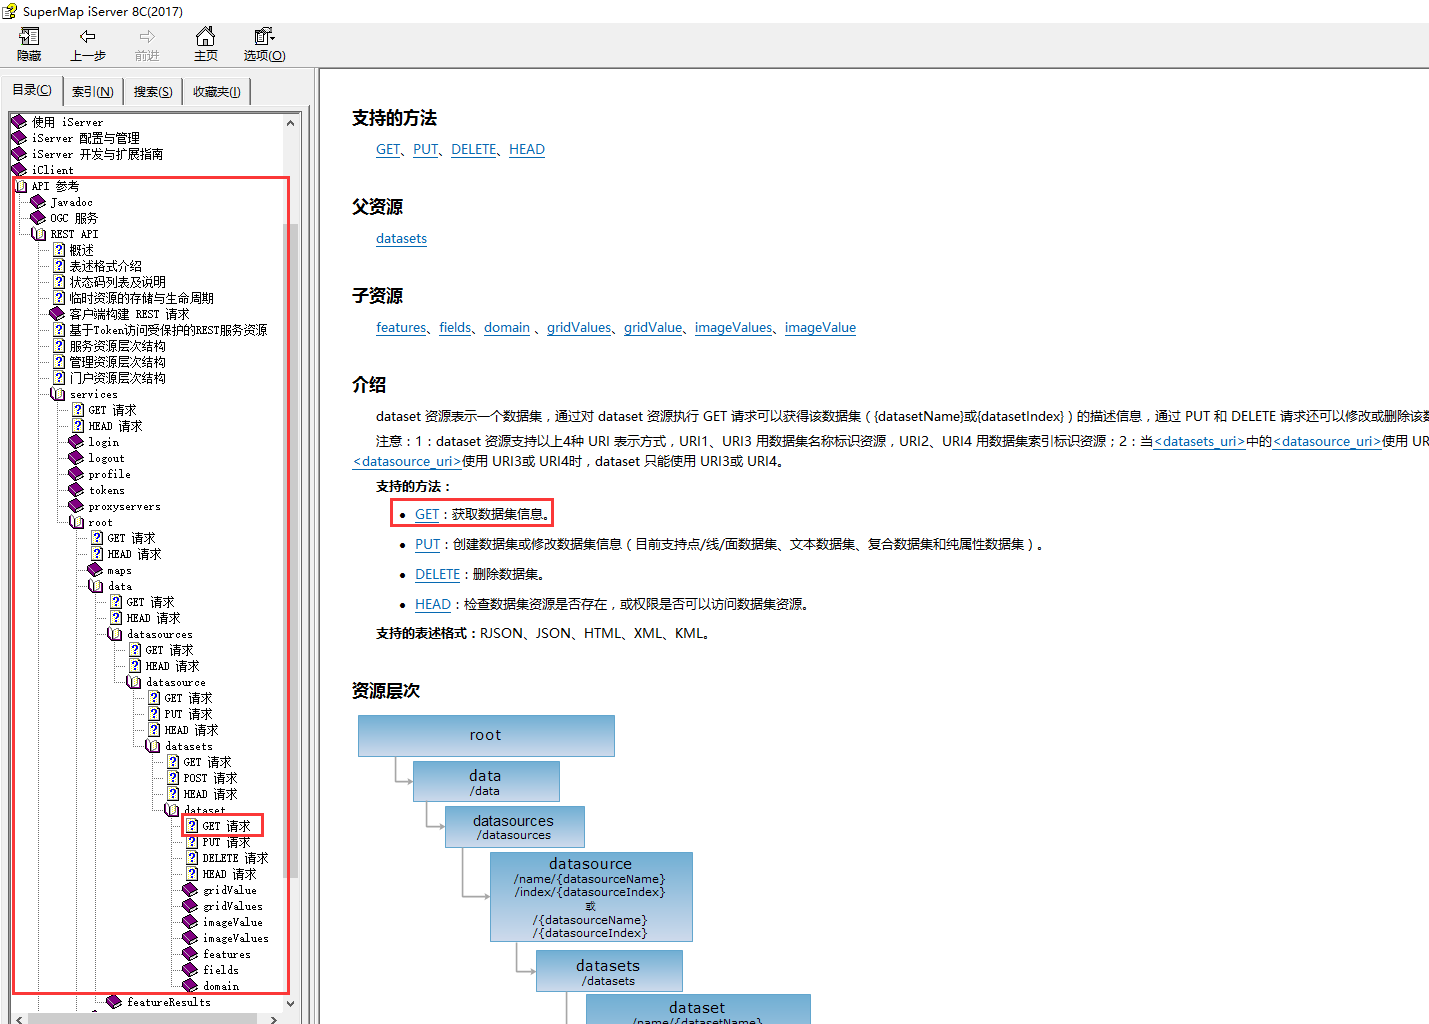Click the book icon next to OGC 服务
The height and width of the screenshot is (1024, 1429).
tap(38, 218)
